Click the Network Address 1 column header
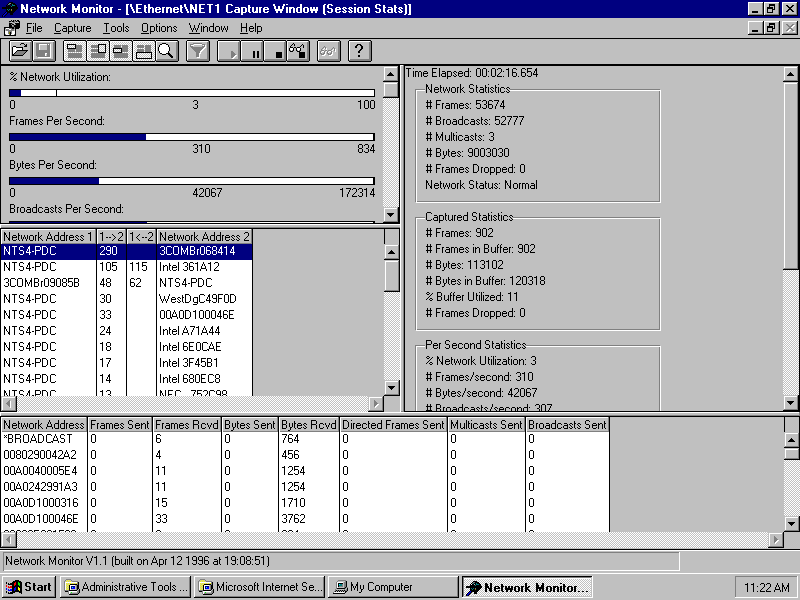Viewport: 800px width, 600px height. click(48, 237)
